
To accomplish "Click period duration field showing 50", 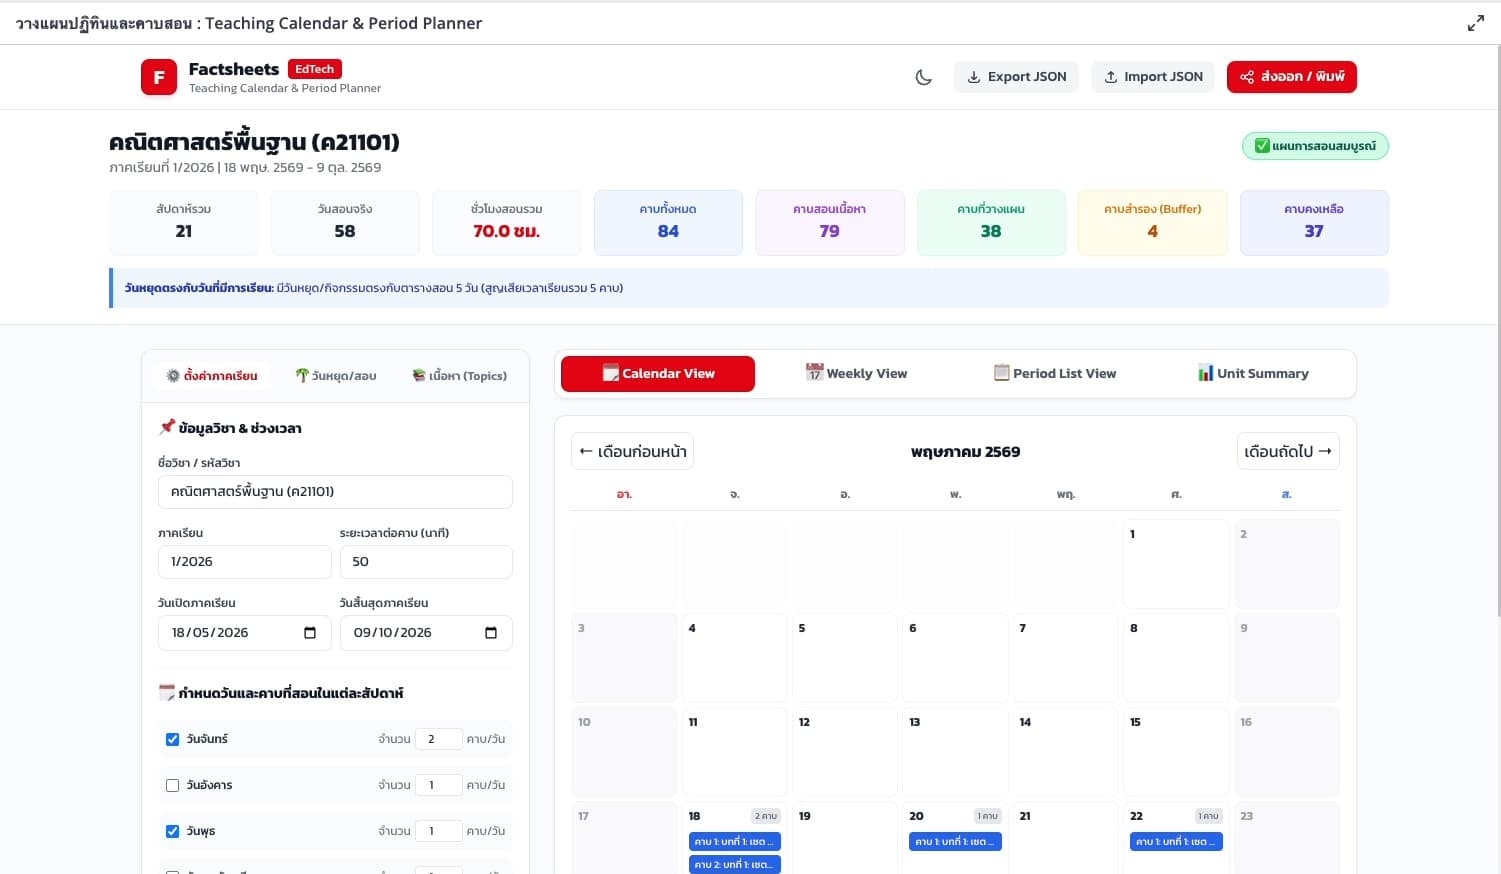I will (426, 562).
